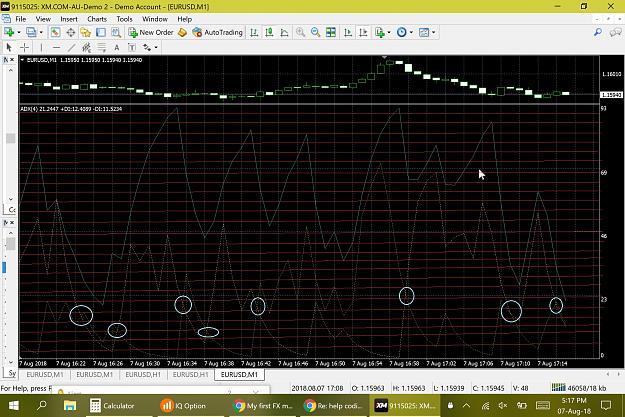Select the Crosshair tool

24,47
